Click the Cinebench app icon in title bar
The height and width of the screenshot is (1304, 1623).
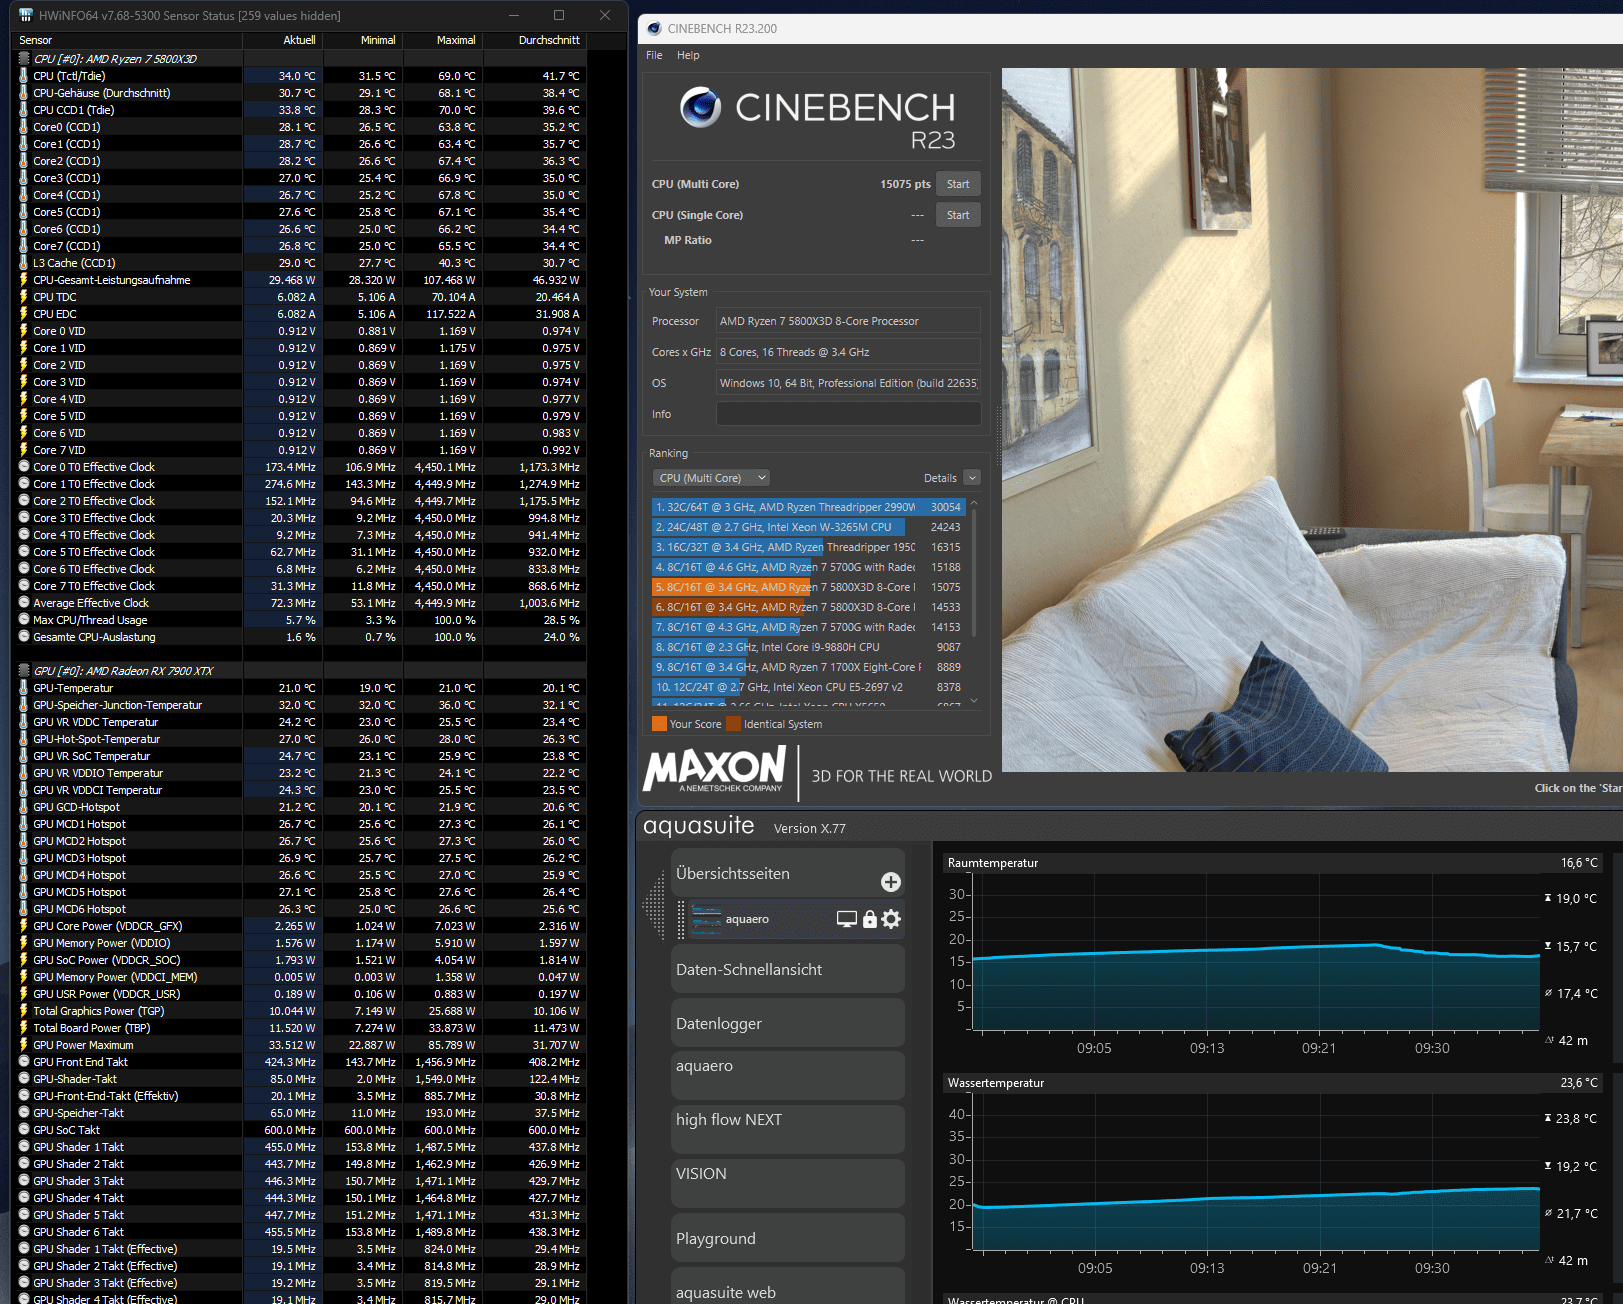pyautogui.click(x=654, y=28)
